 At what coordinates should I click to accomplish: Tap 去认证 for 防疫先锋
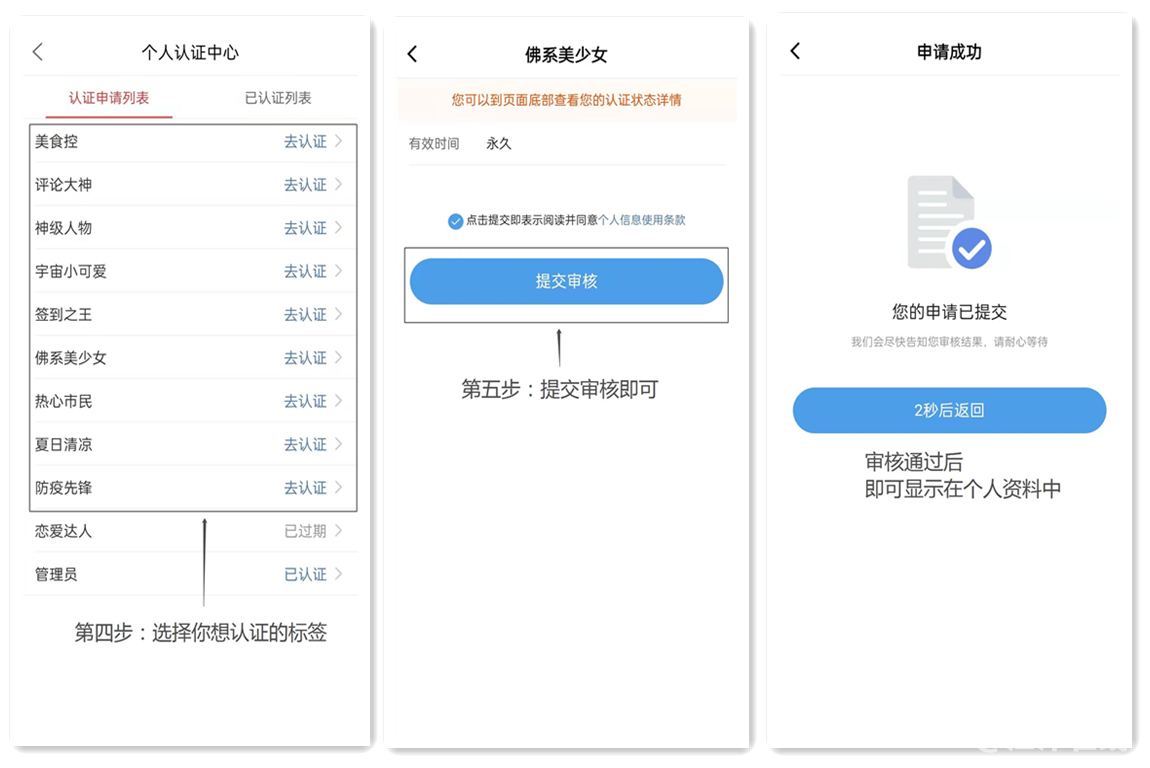point(305,488)
